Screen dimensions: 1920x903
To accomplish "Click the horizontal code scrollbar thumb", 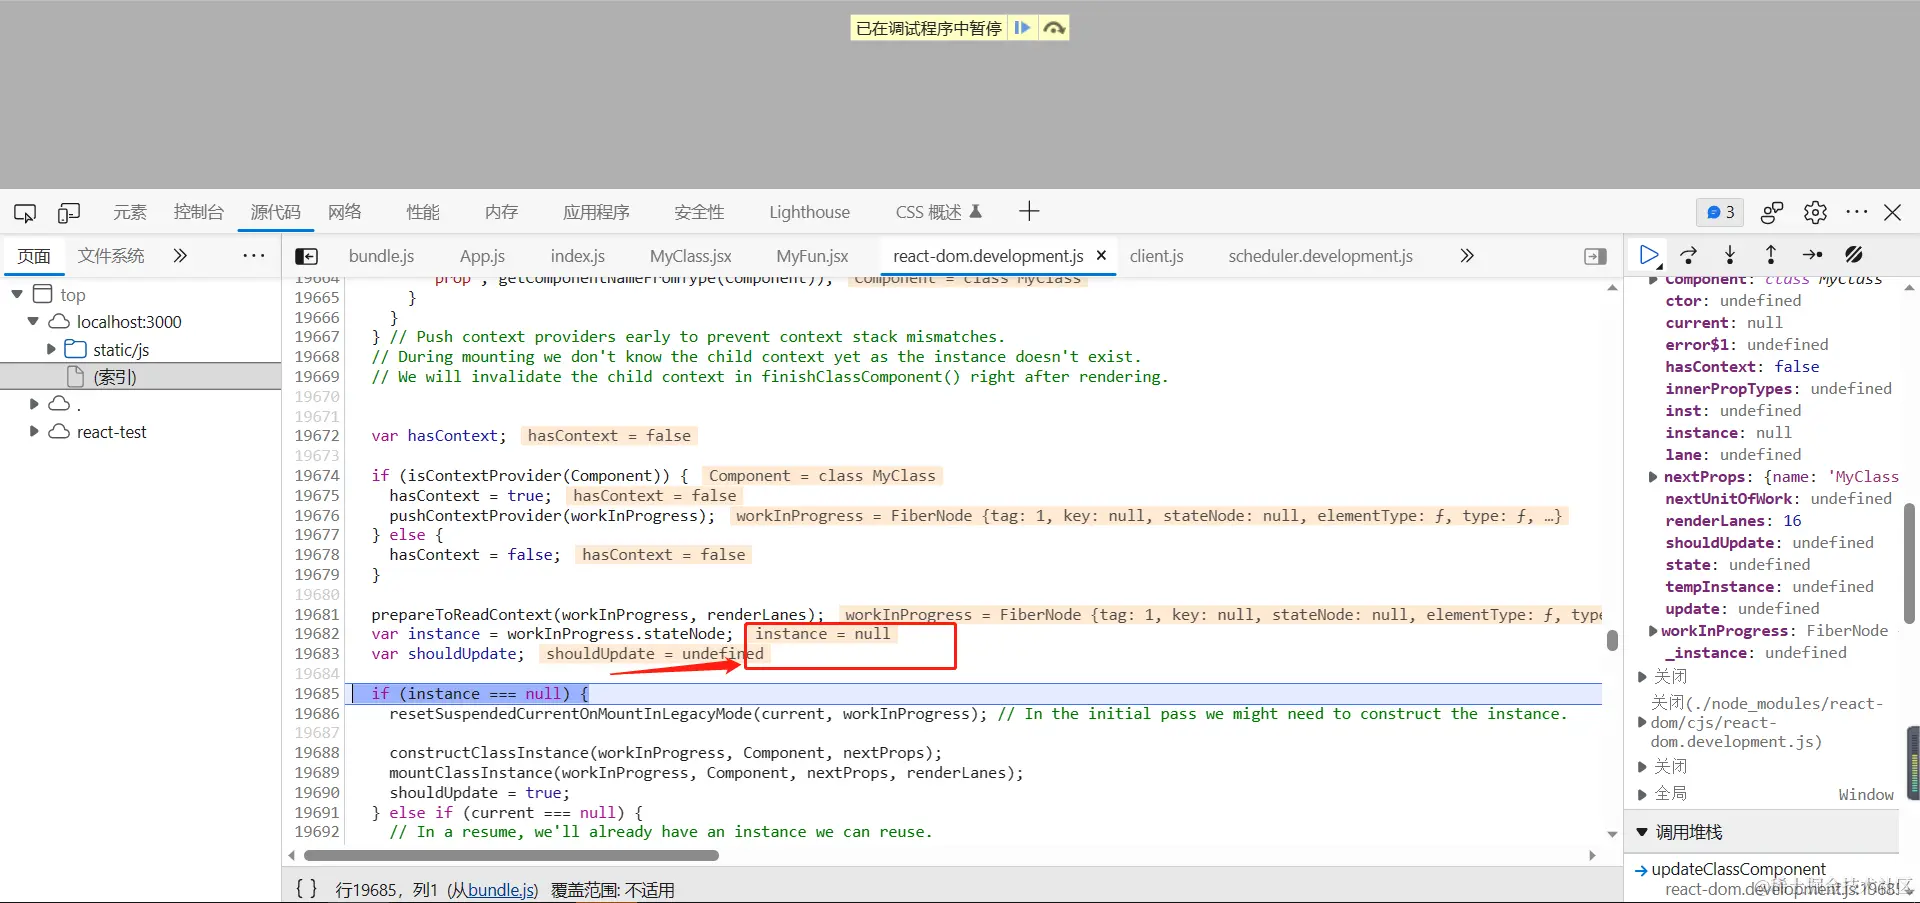I will click(x=511, y=856).
